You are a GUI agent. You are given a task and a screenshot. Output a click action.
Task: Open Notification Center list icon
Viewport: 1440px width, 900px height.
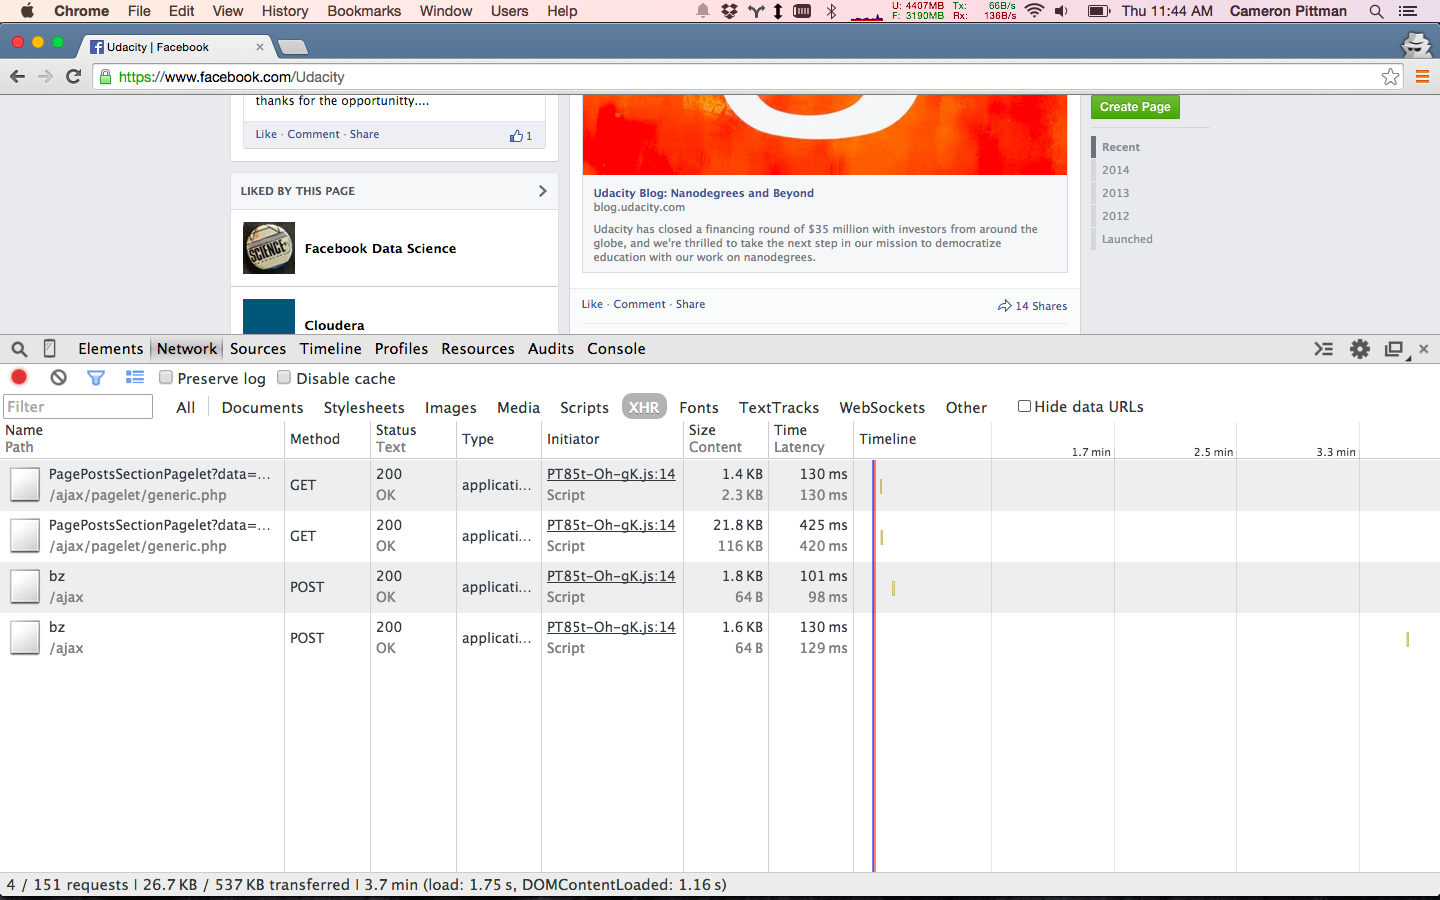point(1408,11)
